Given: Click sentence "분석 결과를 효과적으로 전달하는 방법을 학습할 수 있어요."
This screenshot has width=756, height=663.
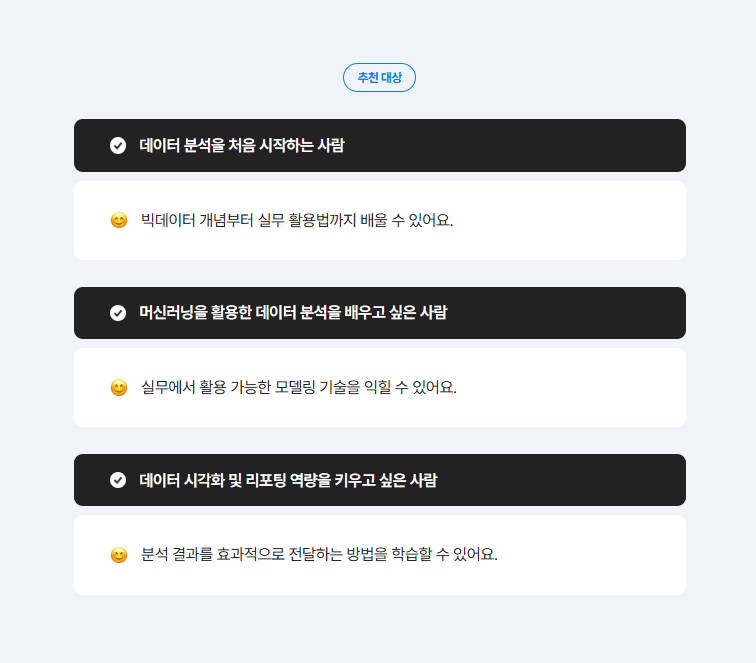Looking at the screenshot, I should (319, 555).
